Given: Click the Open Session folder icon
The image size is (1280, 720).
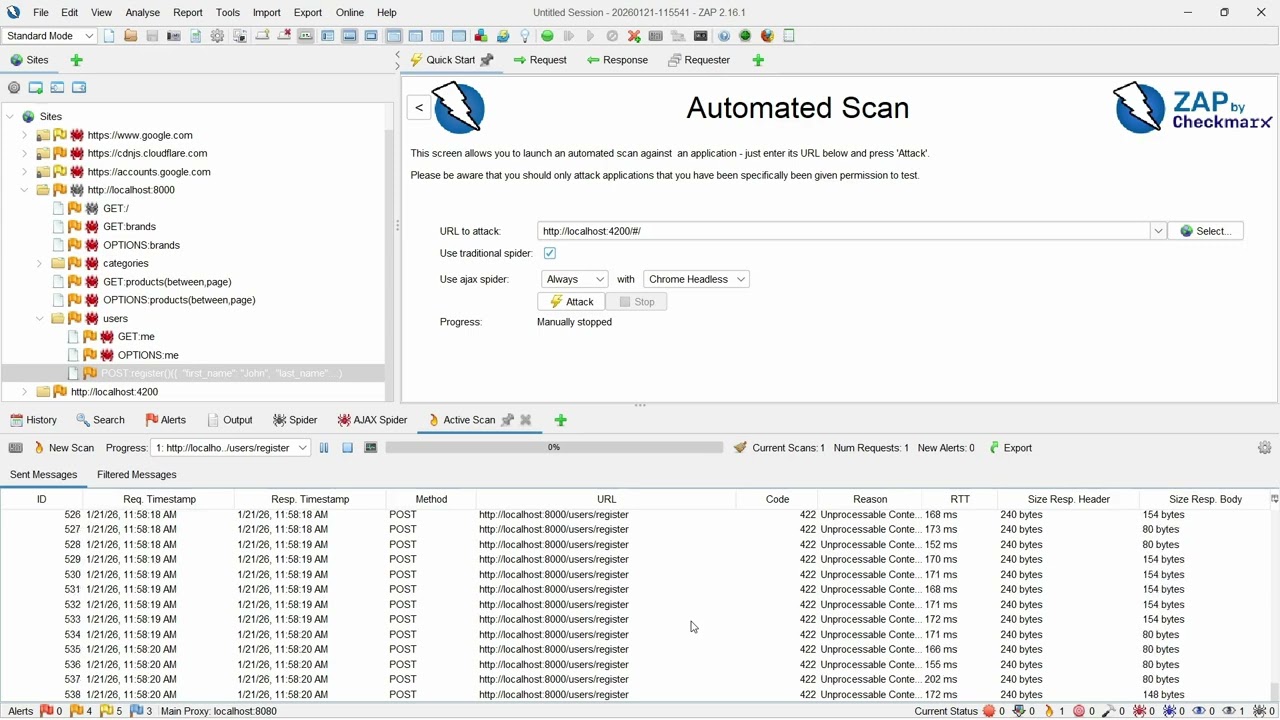Looking at the screenshot, I should pos(130,36).
